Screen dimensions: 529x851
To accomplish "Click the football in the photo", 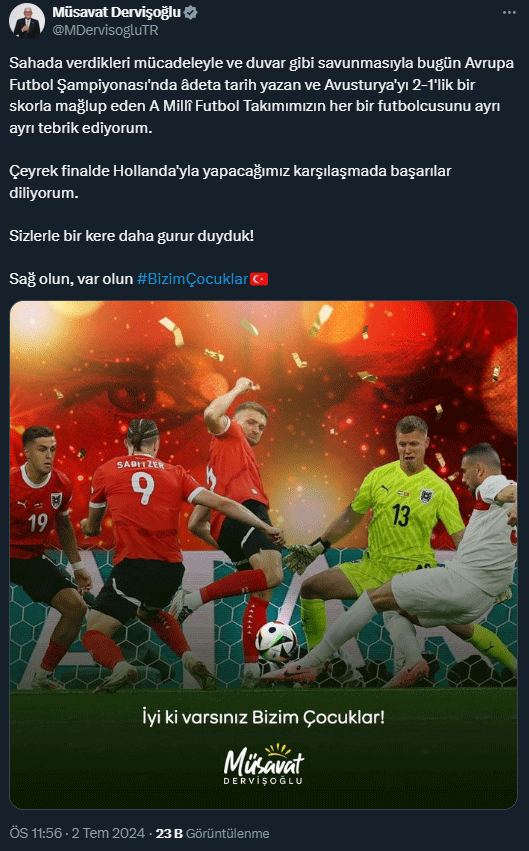I will (276, 642).
